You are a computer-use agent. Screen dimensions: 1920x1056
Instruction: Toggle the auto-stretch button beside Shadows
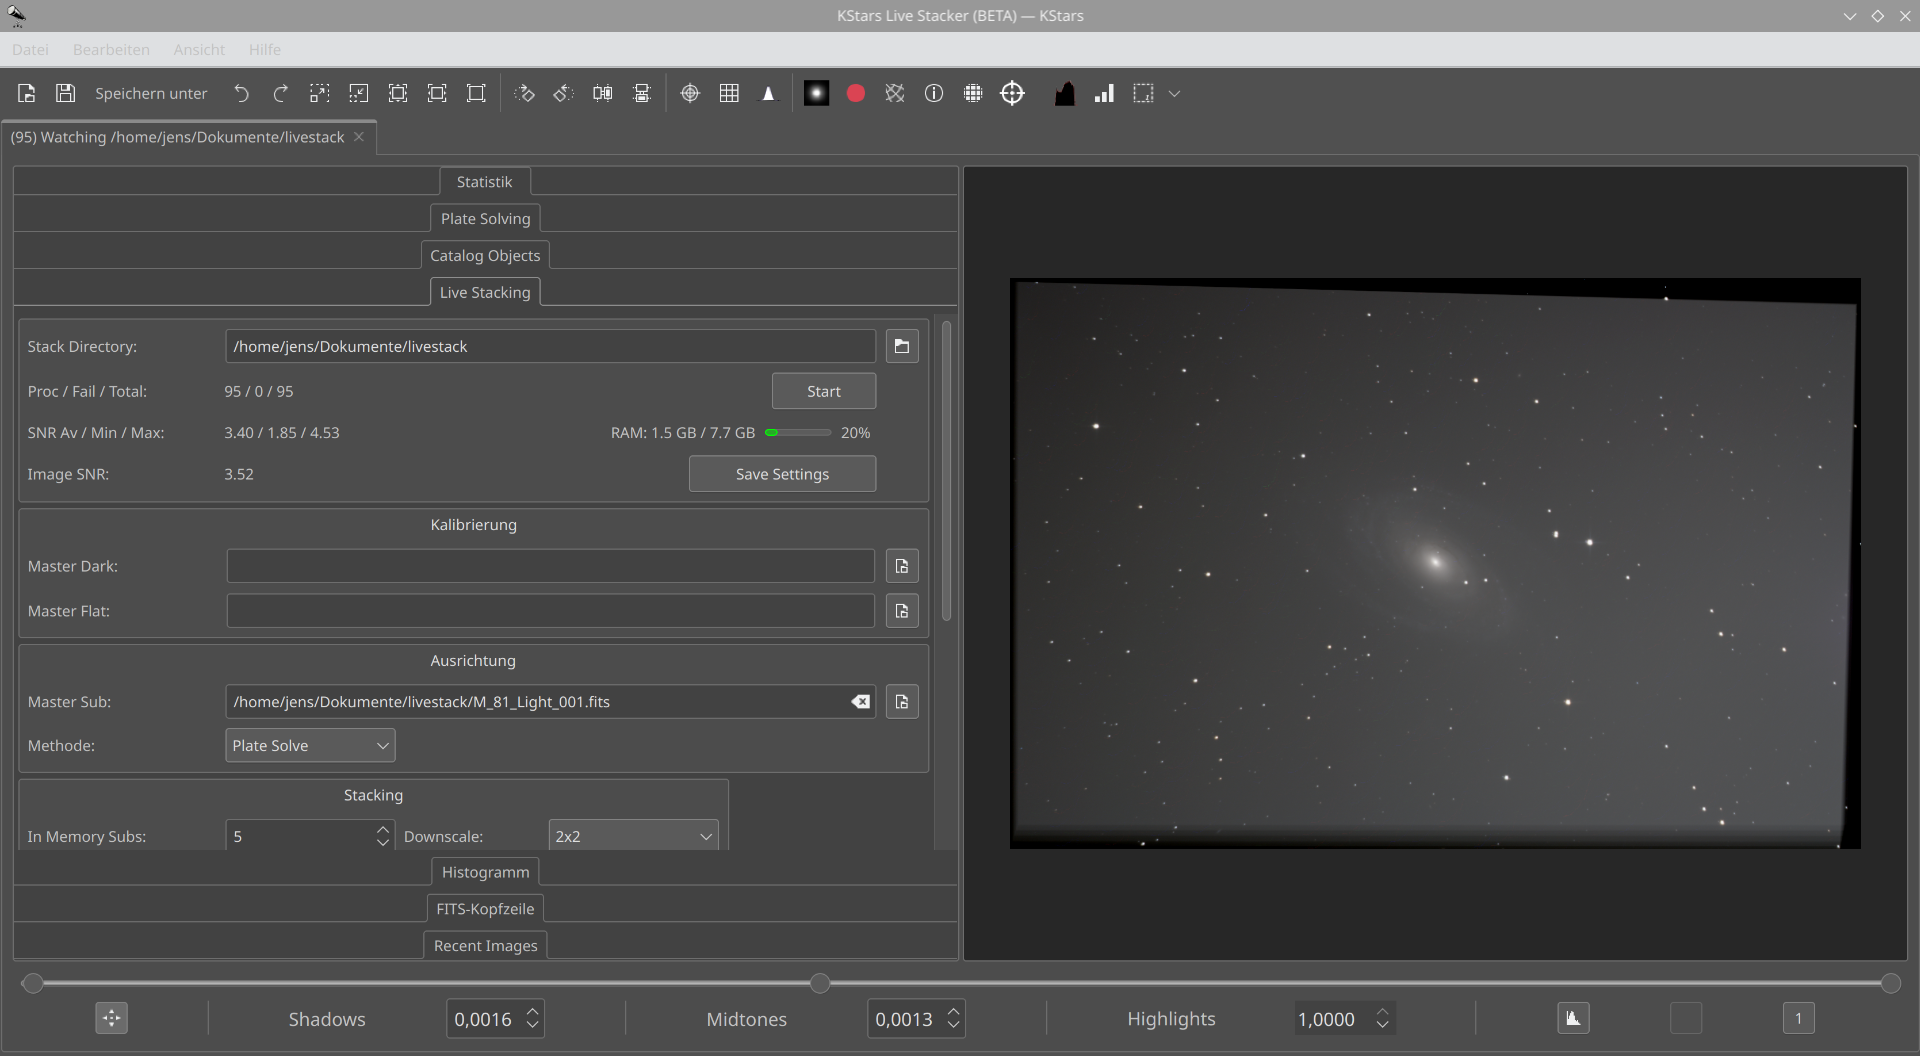click(111, 1019)
